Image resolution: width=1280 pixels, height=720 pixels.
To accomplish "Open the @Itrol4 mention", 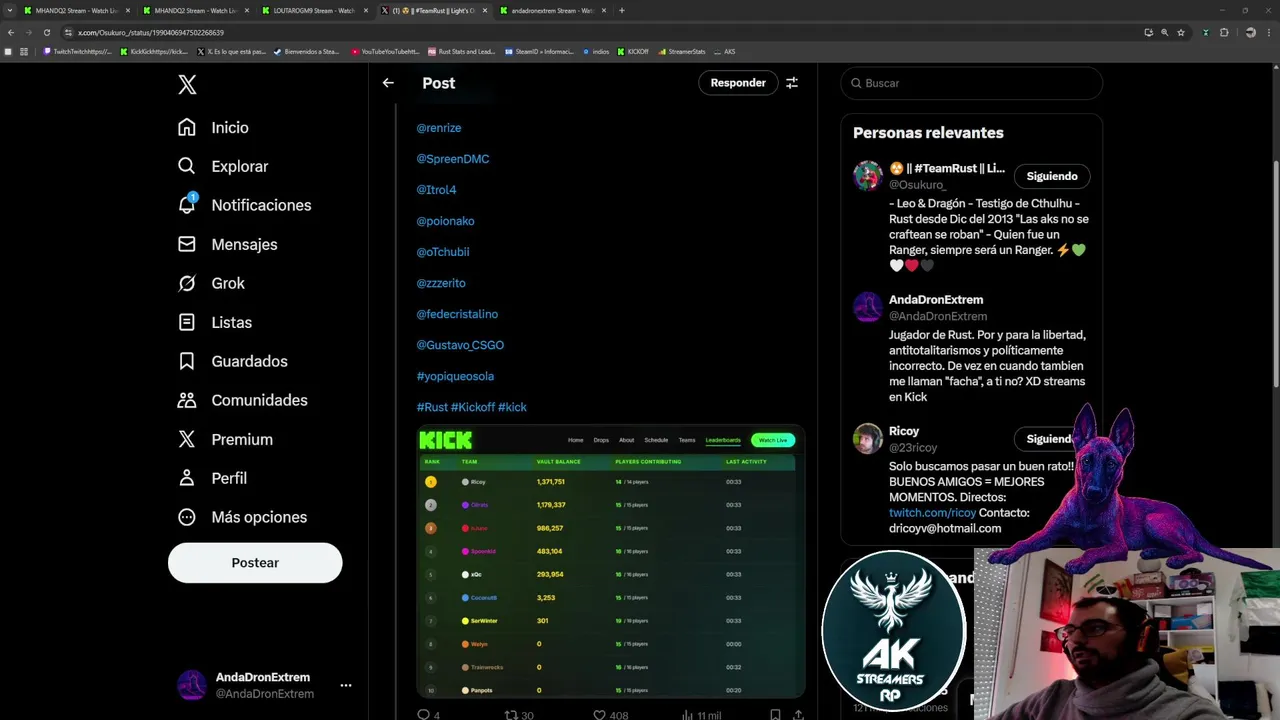I will 436,190.
